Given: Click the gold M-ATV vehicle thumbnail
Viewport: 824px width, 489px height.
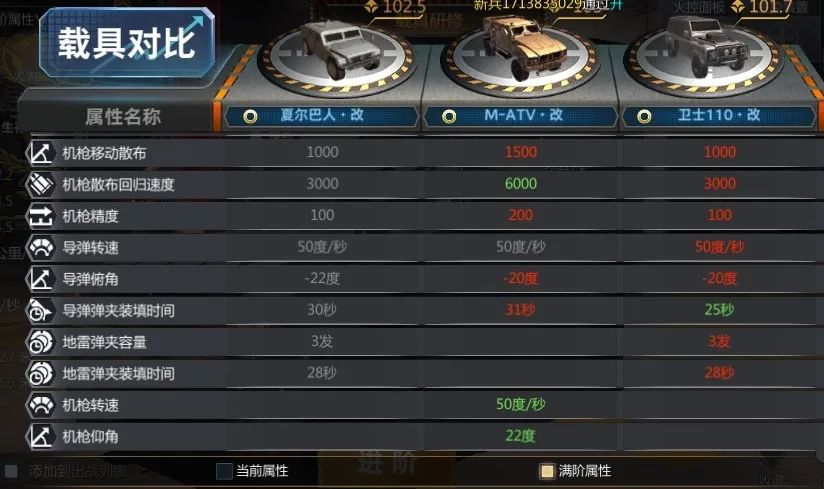Looking at the screenshot, I should (x=523, y=47).
